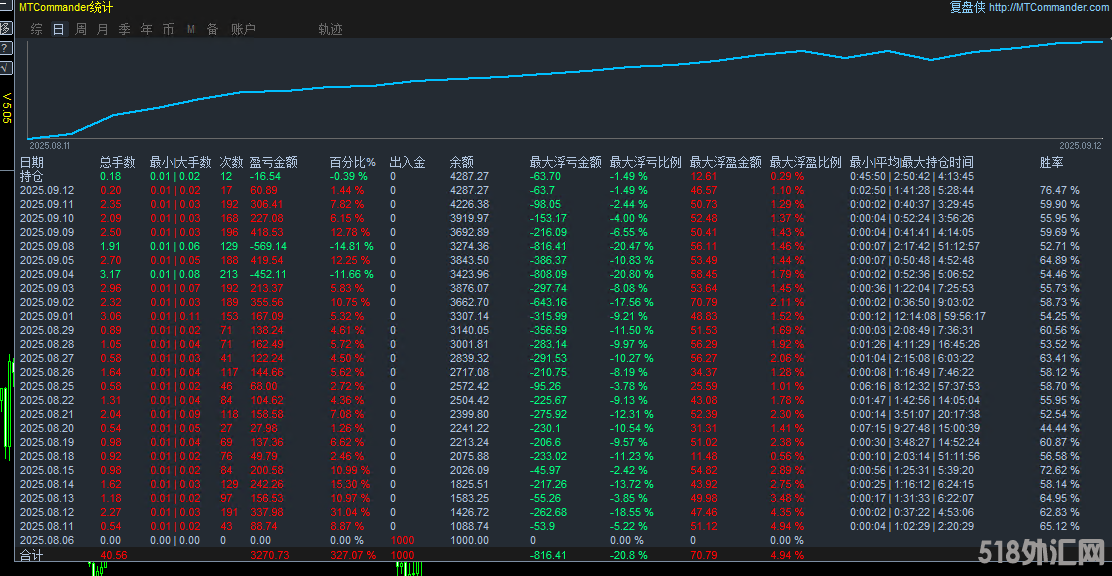Select the 季 quarterly statistics icon
The width and height of the screenshot is (1112, 576).
(123, 29)
